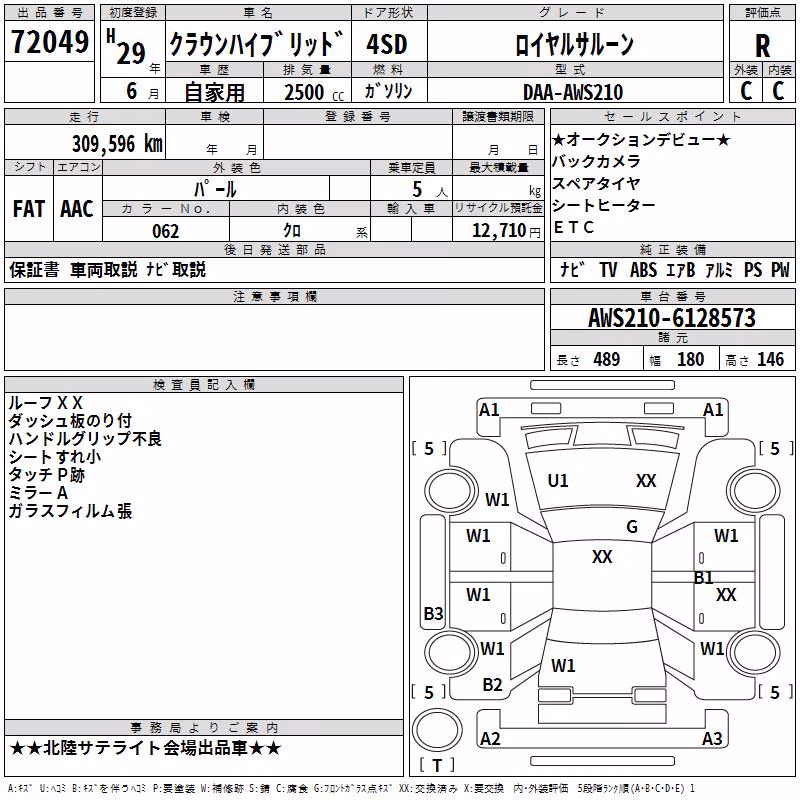Select the G mark on the windshield
The image size is (800, 800).
[x=632, y=527]
